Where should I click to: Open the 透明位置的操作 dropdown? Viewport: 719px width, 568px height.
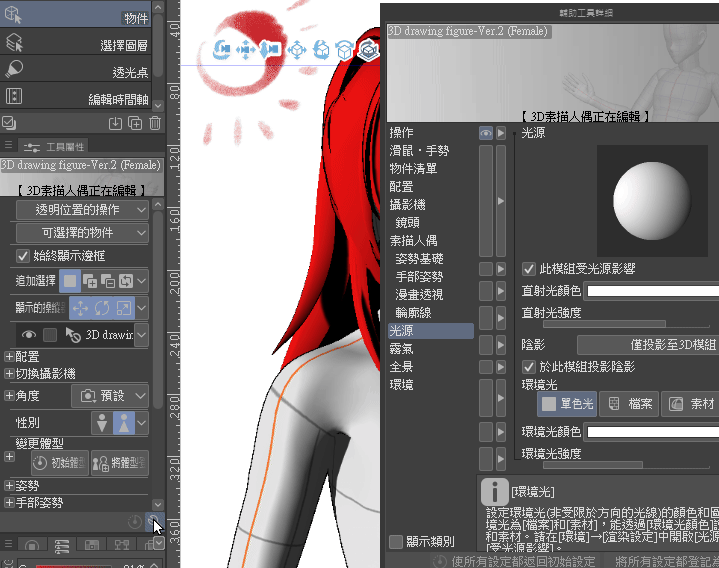[x=82, y=210]
